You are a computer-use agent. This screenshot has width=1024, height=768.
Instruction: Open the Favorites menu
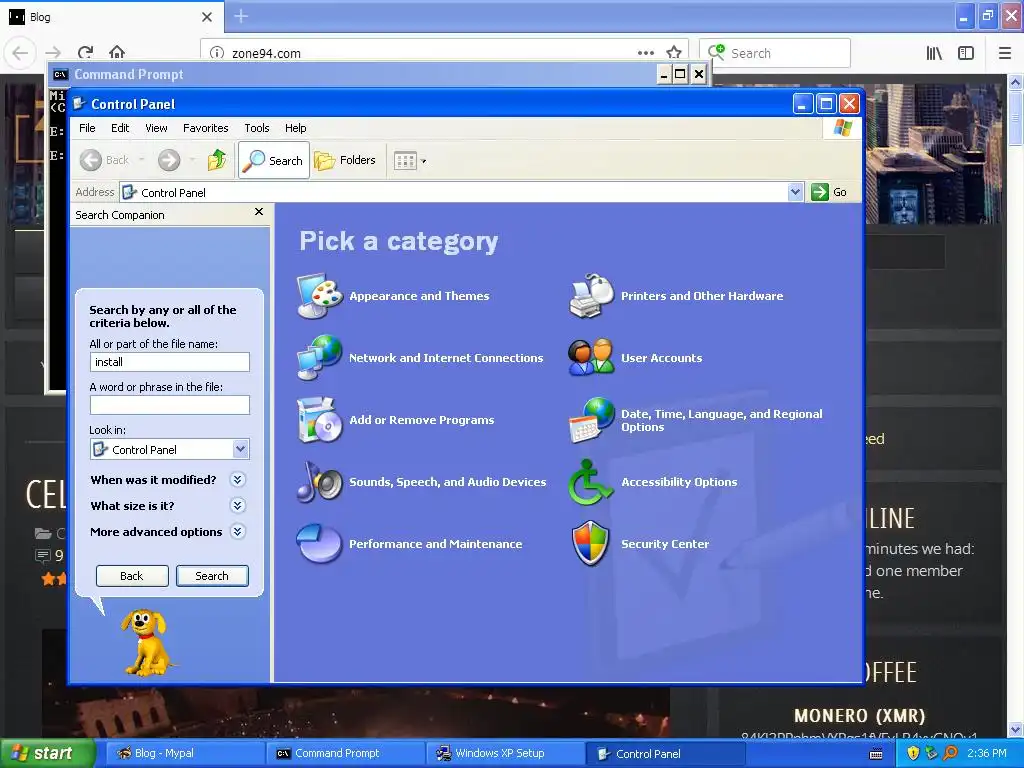[x=206, y=128]
